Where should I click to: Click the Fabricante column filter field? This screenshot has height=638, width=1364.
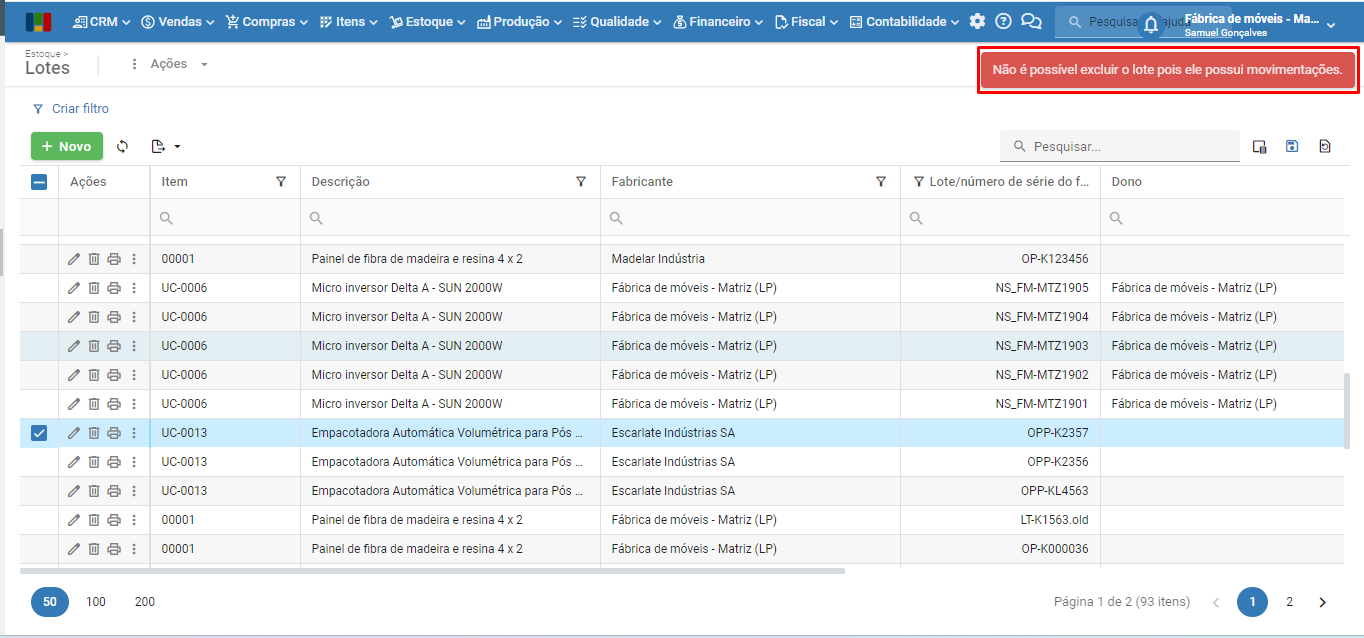pyautogui.click(x=750, y=218)
